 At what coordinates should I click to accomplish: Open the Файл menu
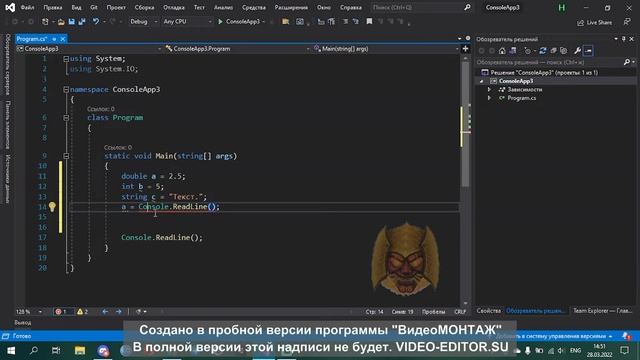point(27,7)
